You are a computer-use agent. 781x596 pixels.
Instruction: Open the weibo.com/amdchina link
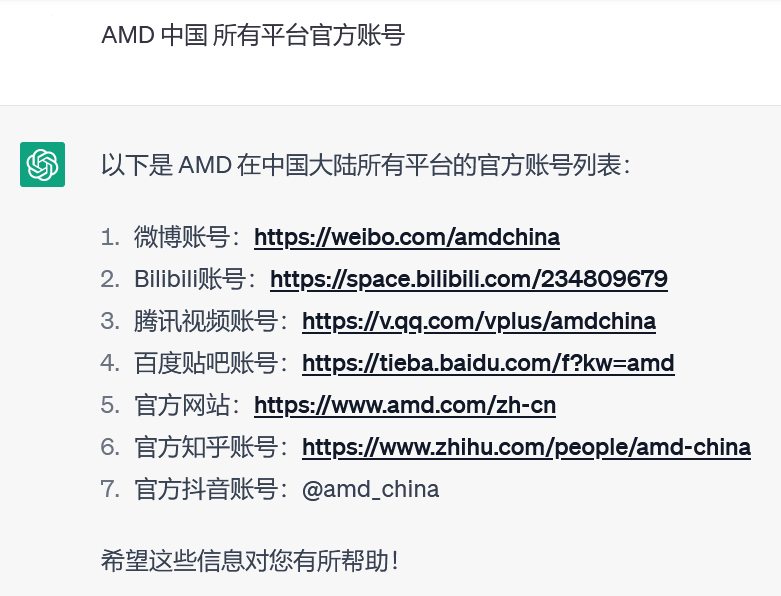point(407,238)
